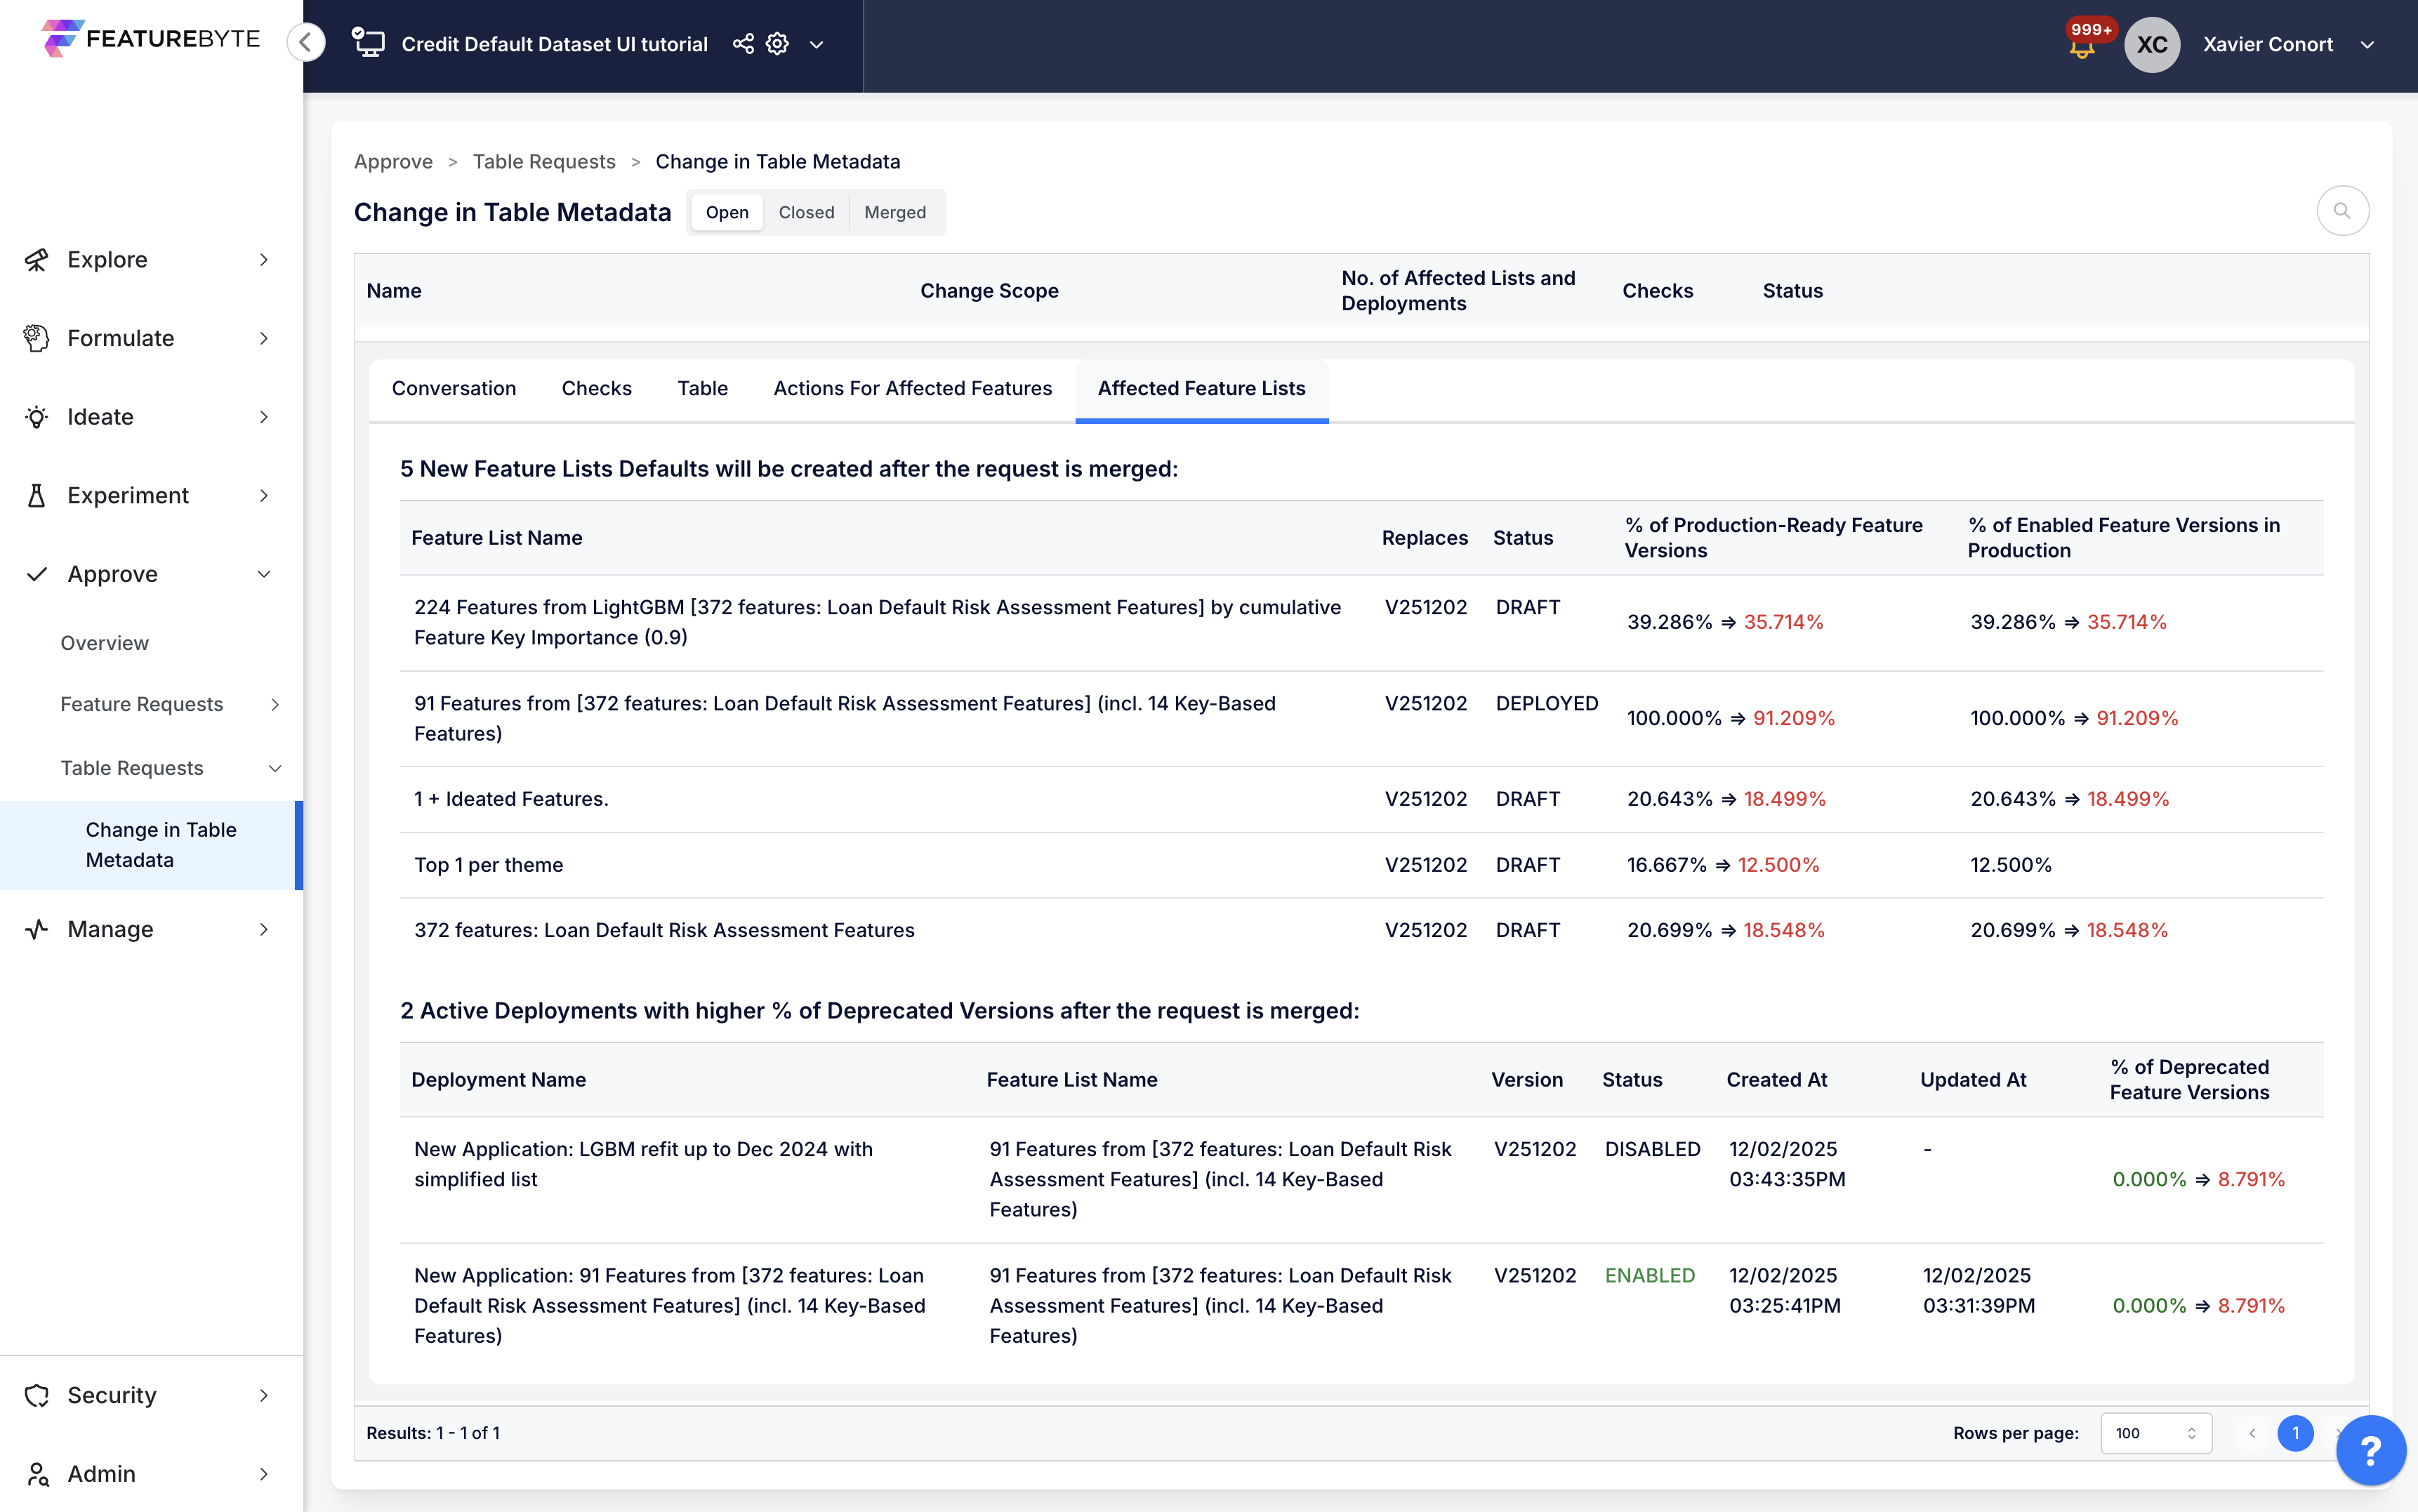The height and width of the screenshot is (1512, 2418).
Task: Click the share icon next to catalog name
Action: tap(743, 44)
